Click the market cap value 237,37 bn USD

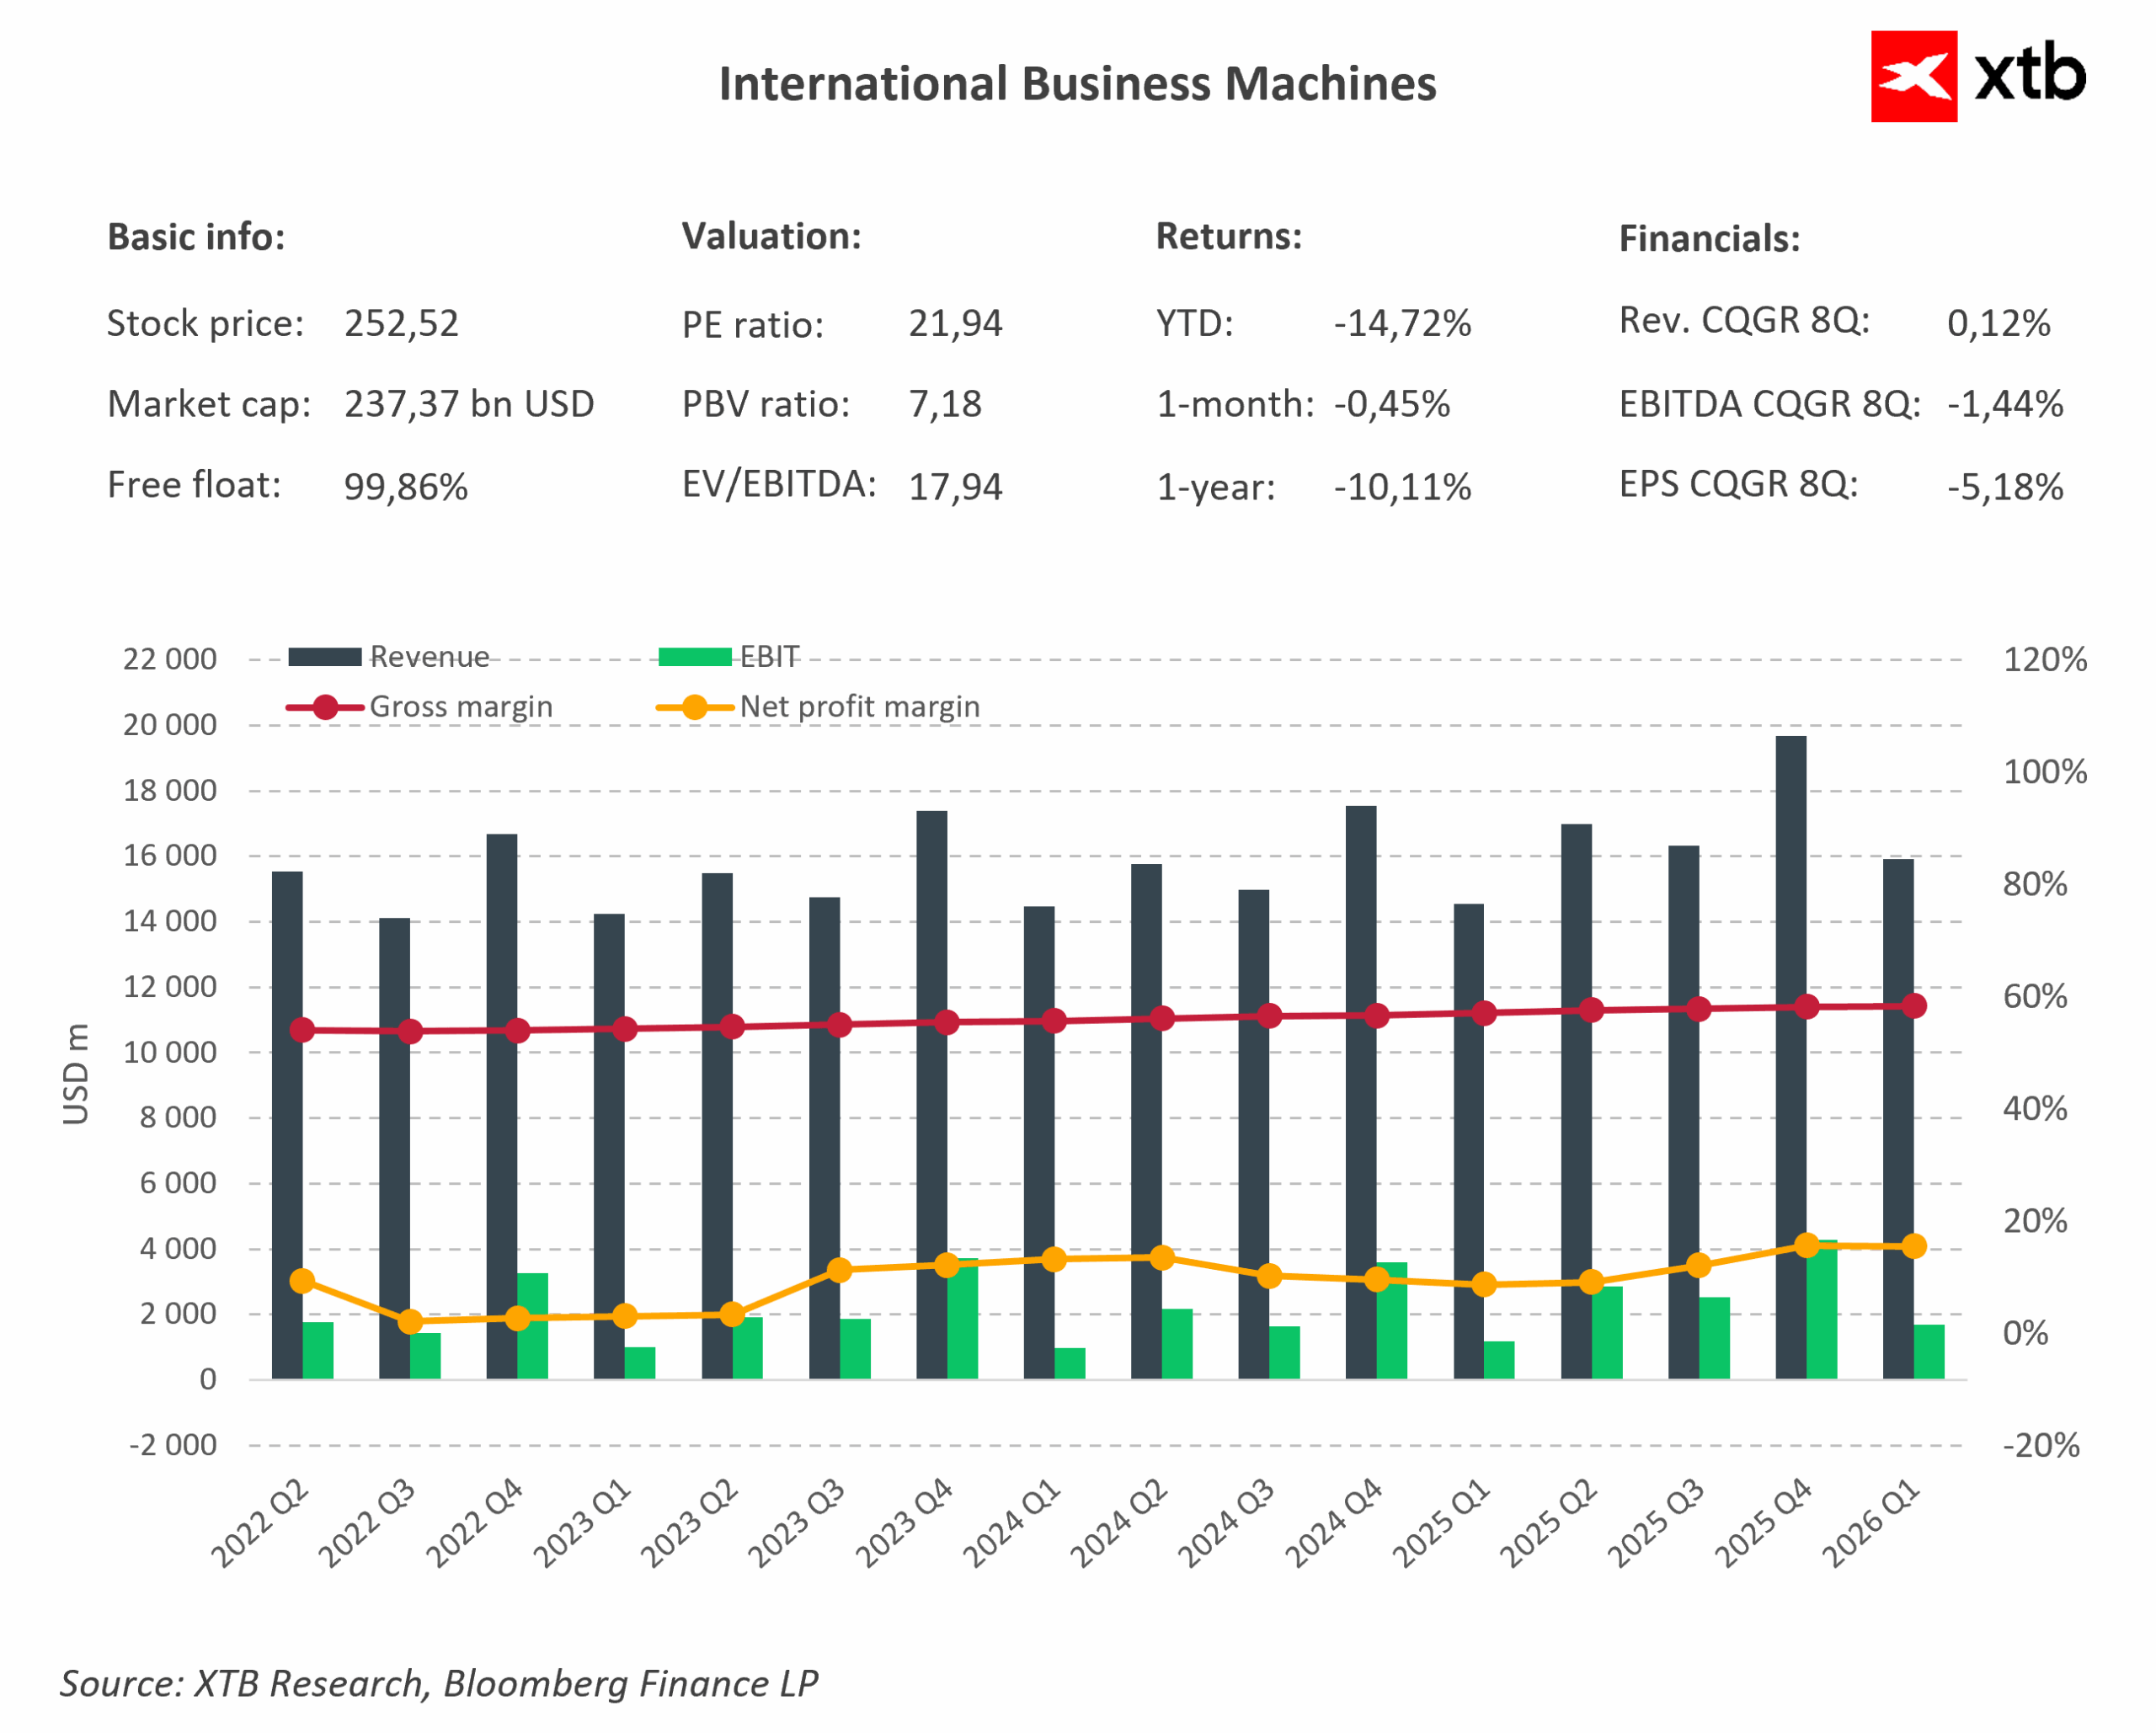click(x=469, y=404)
